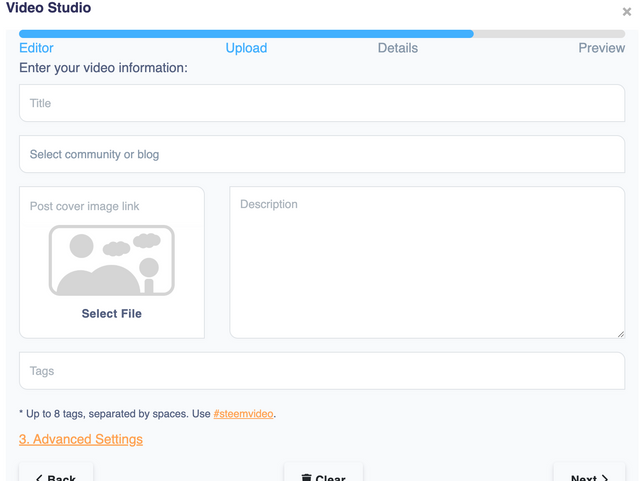Go to the Upload step

246,48
